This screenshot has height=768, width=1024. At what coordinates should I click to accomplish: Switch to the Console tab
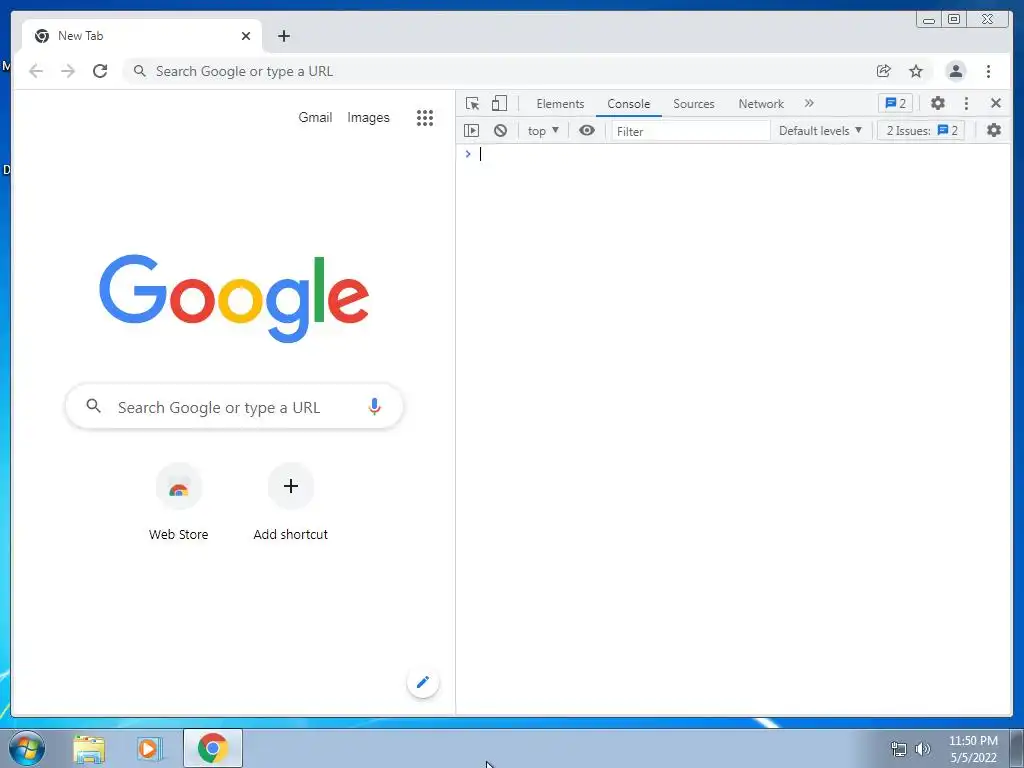(x=628, y=104)
